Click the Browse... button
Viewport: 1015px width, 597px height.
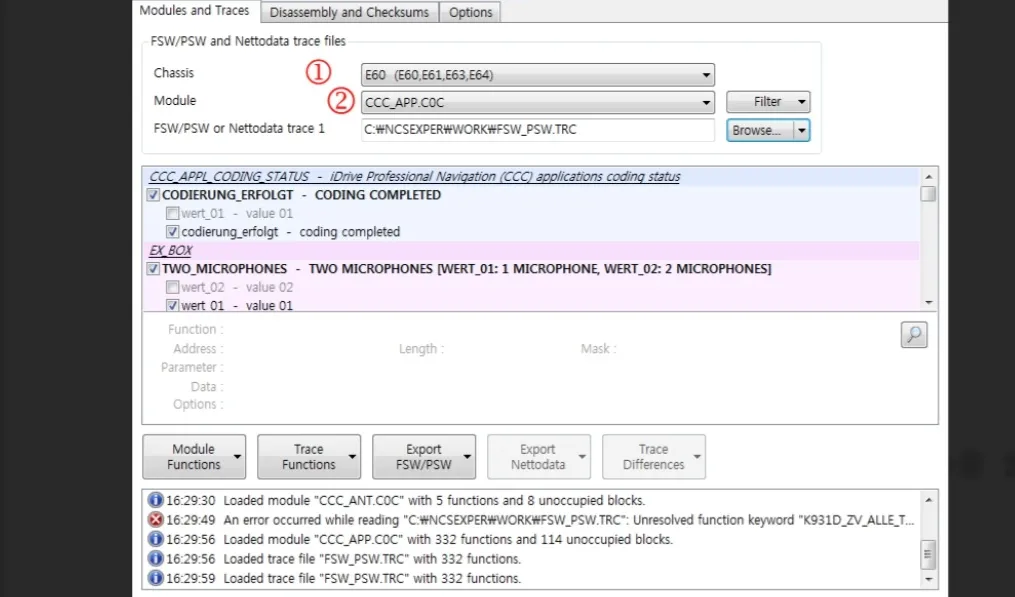759,130
